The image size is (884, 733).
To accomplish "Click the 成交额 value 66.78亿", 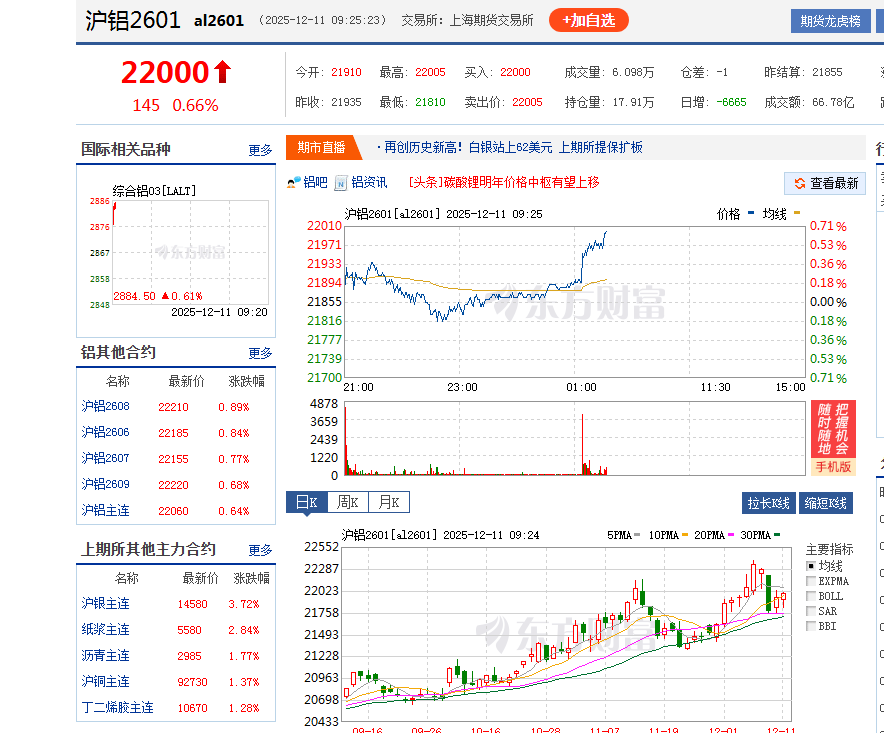I will coord(833,102).
